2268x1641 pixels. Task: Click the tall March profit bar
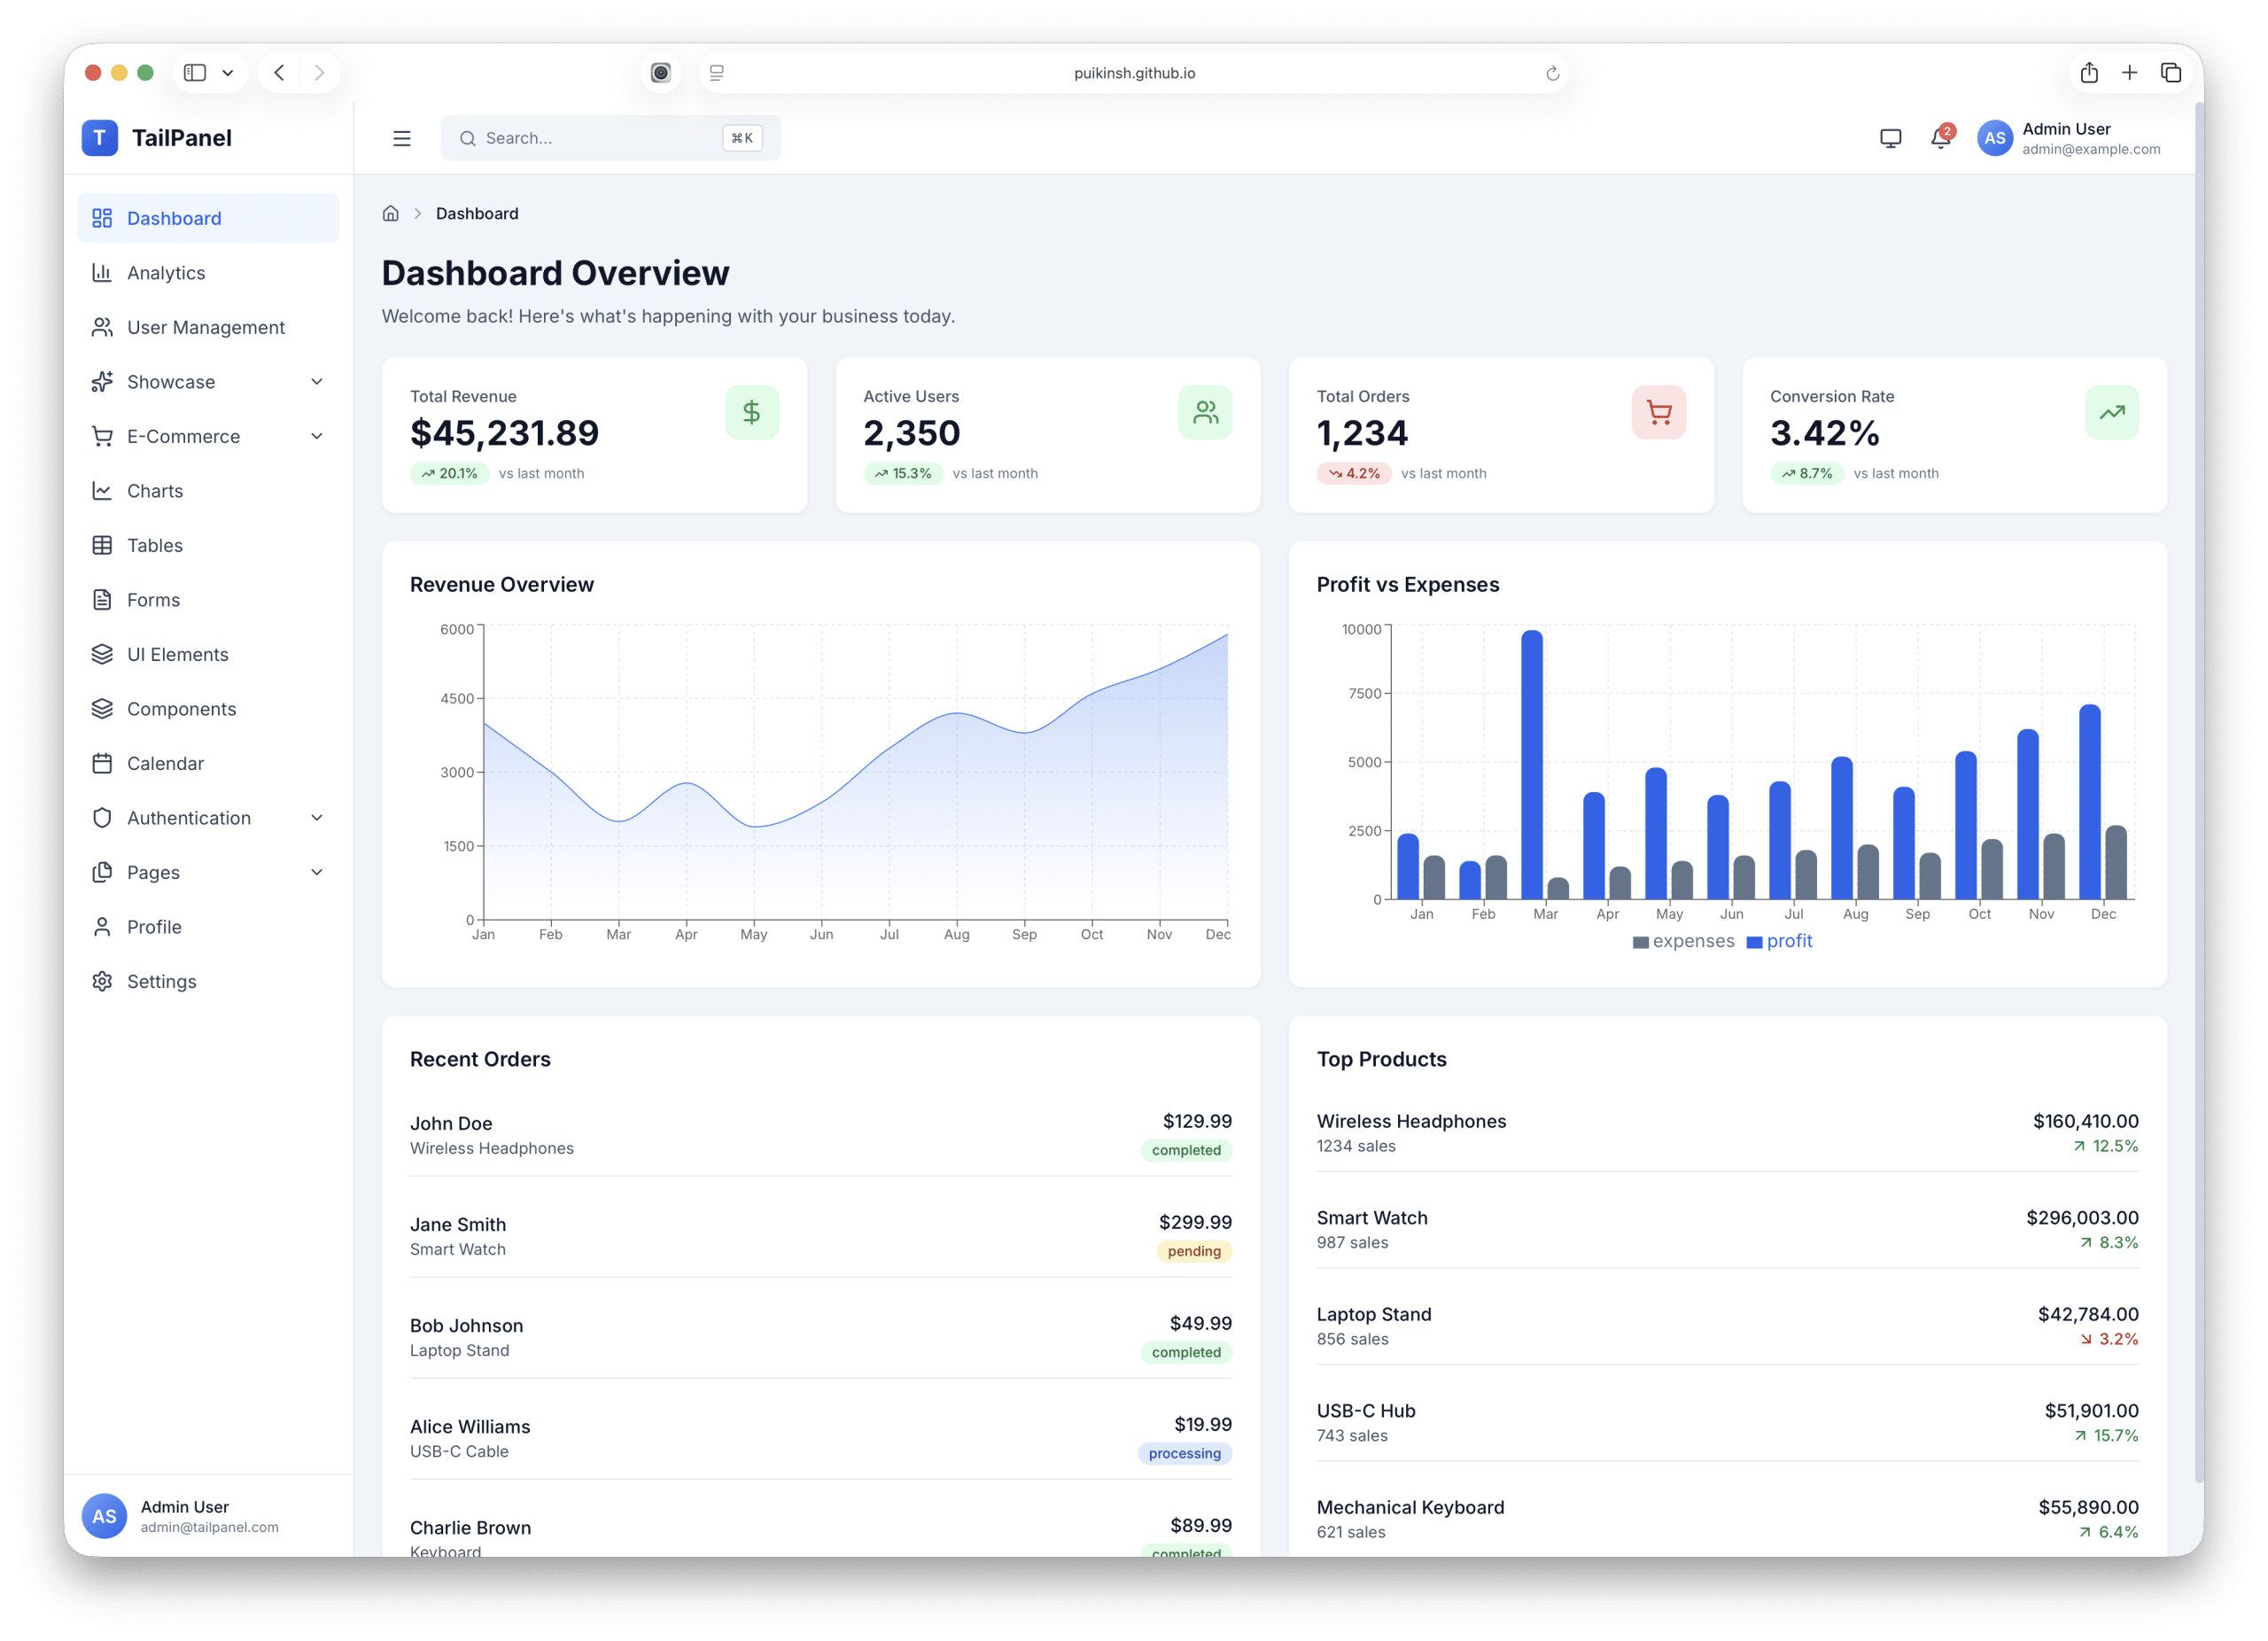tap(1531, 765)
